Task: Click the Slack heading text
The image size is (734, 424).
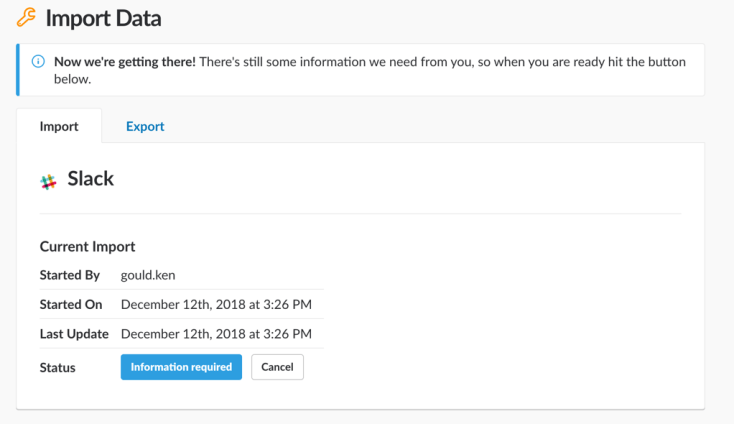Action: pyautogui.click(x=90, y=180)
